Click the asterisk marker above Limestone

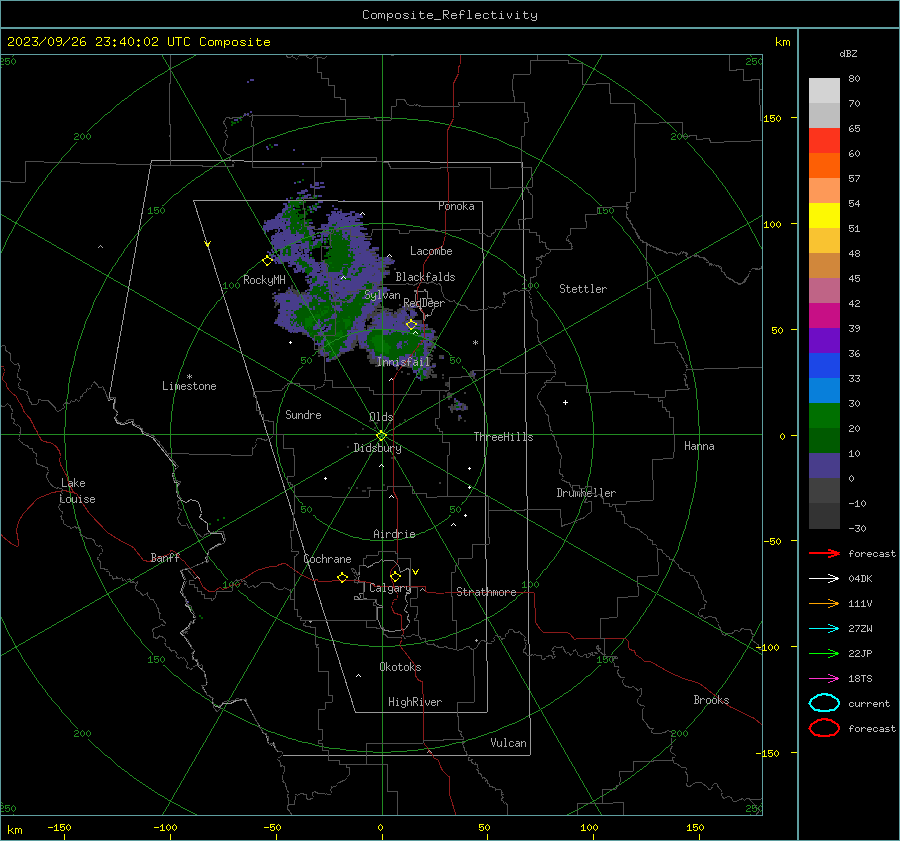(189, 377)
